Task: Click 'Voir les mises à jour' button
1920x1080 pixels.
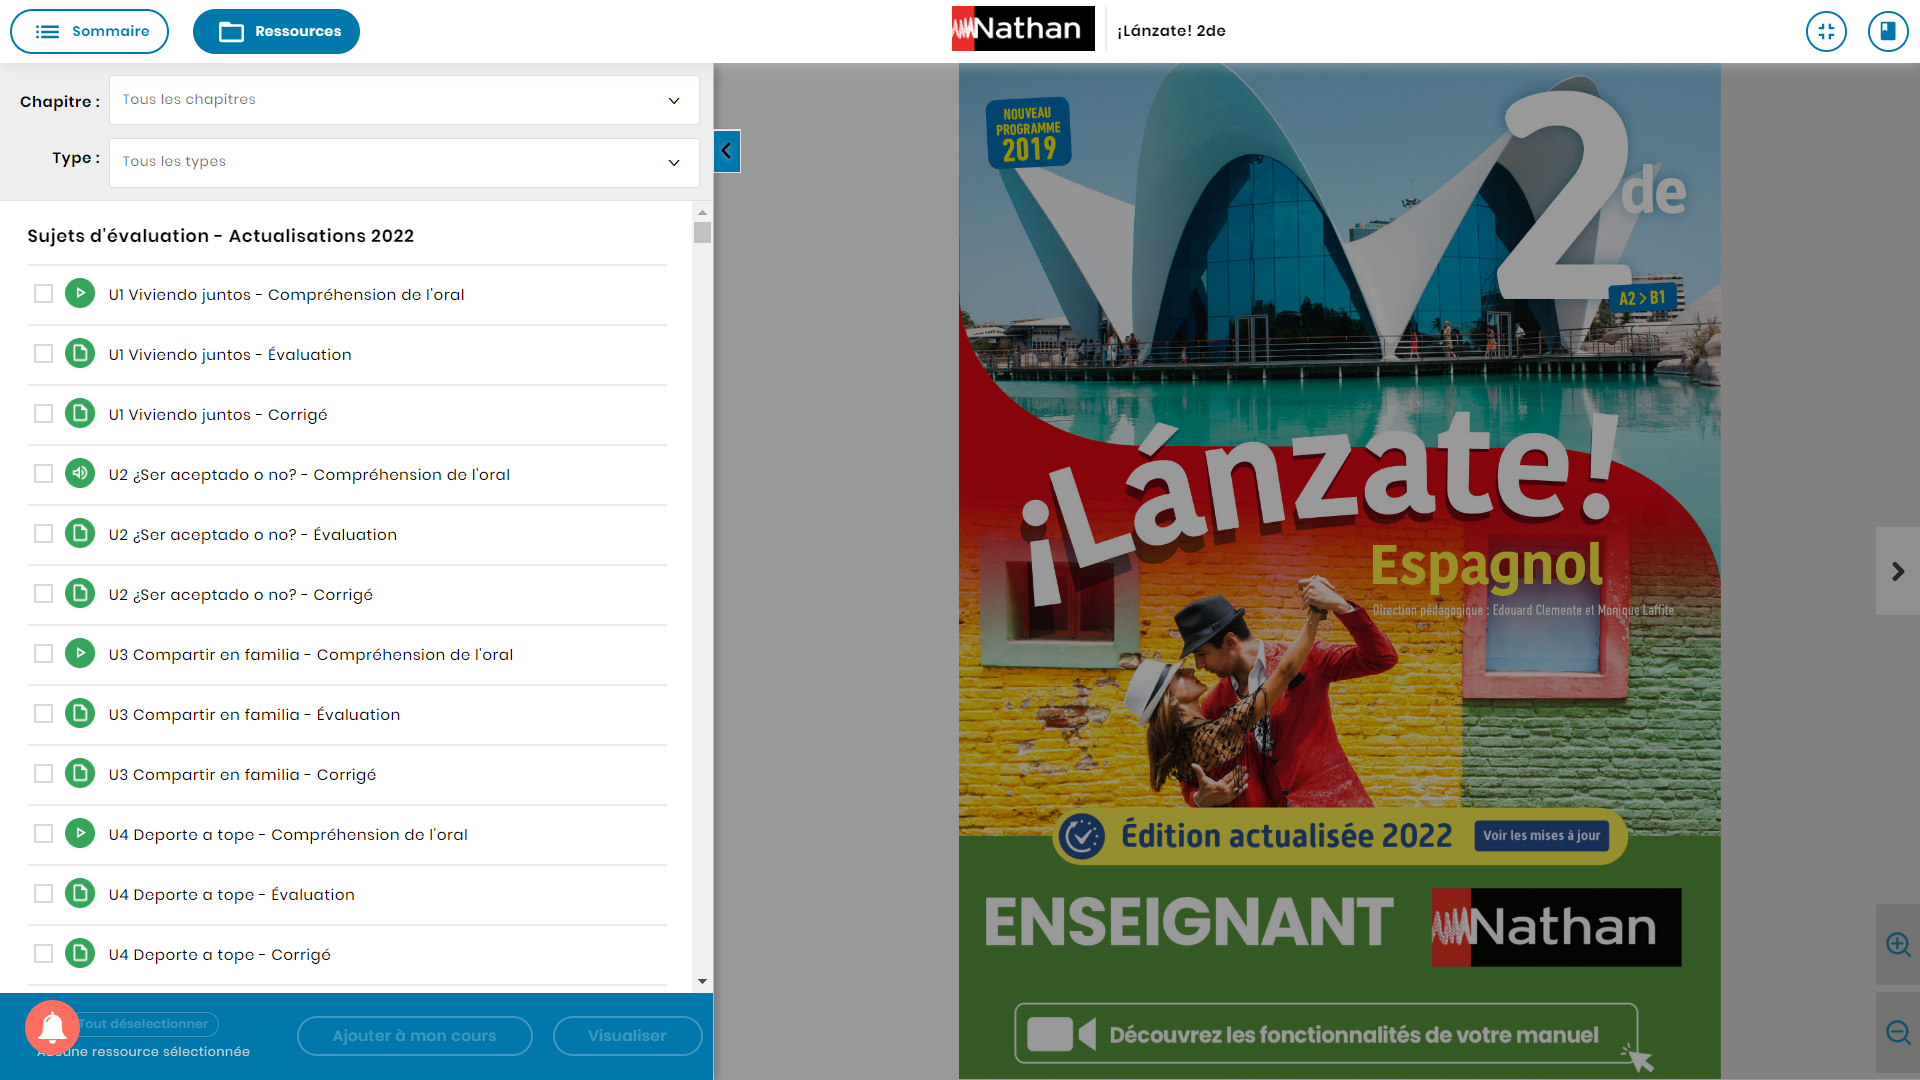Action: [x=1541, y=836]
